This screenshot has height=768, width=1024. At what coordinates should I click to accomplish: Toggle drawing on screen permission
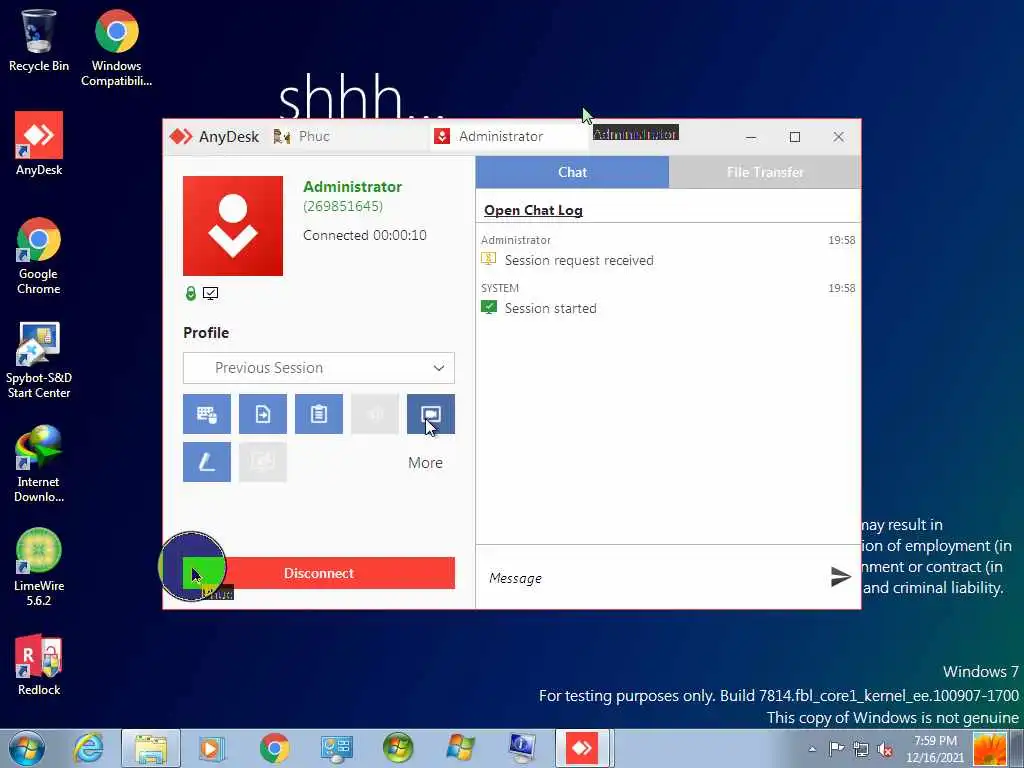(206, 462)
